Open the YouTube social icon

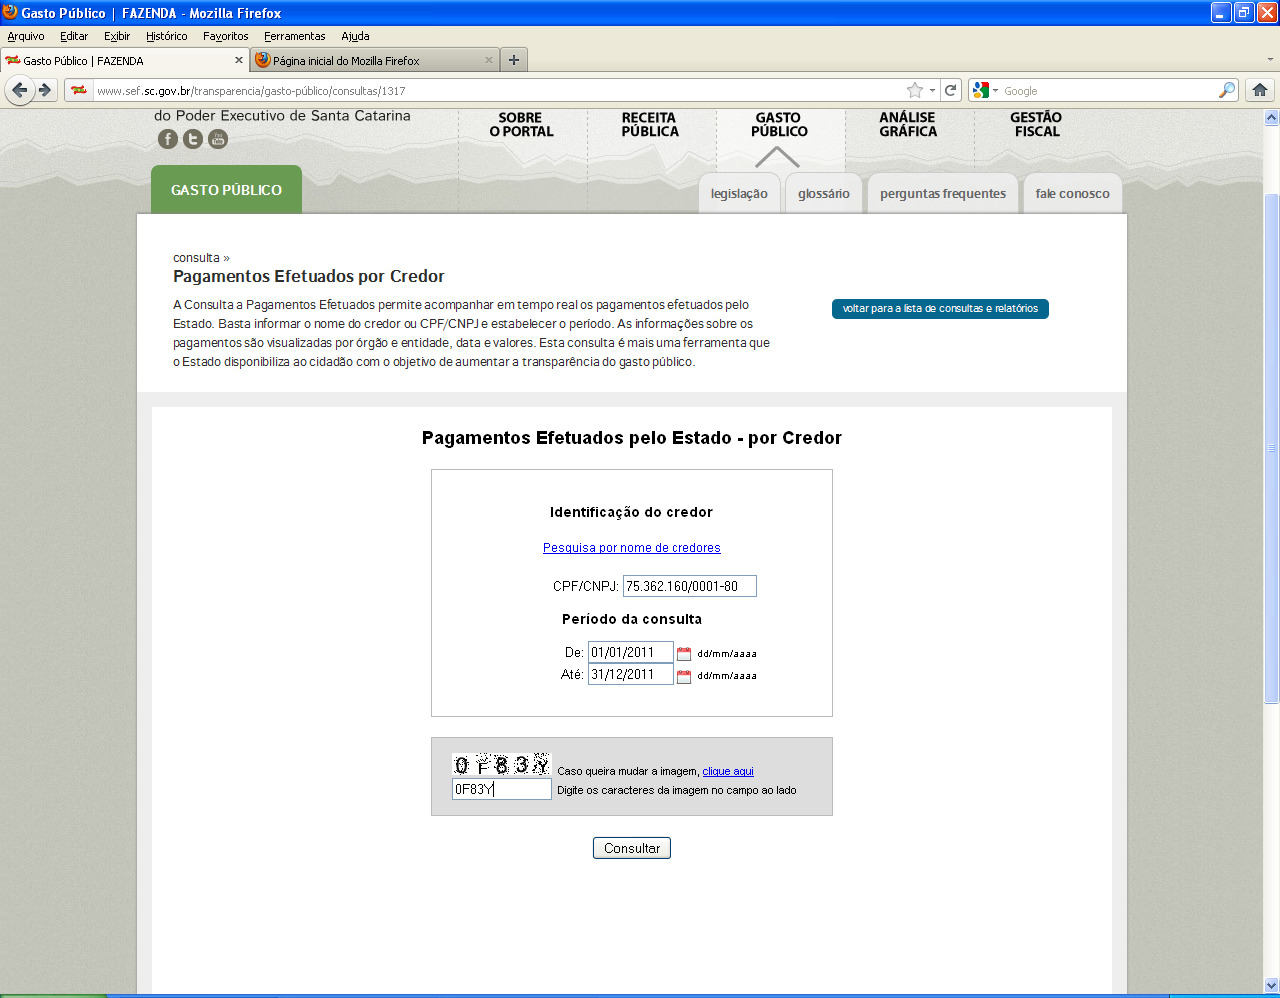click(218, 139)
